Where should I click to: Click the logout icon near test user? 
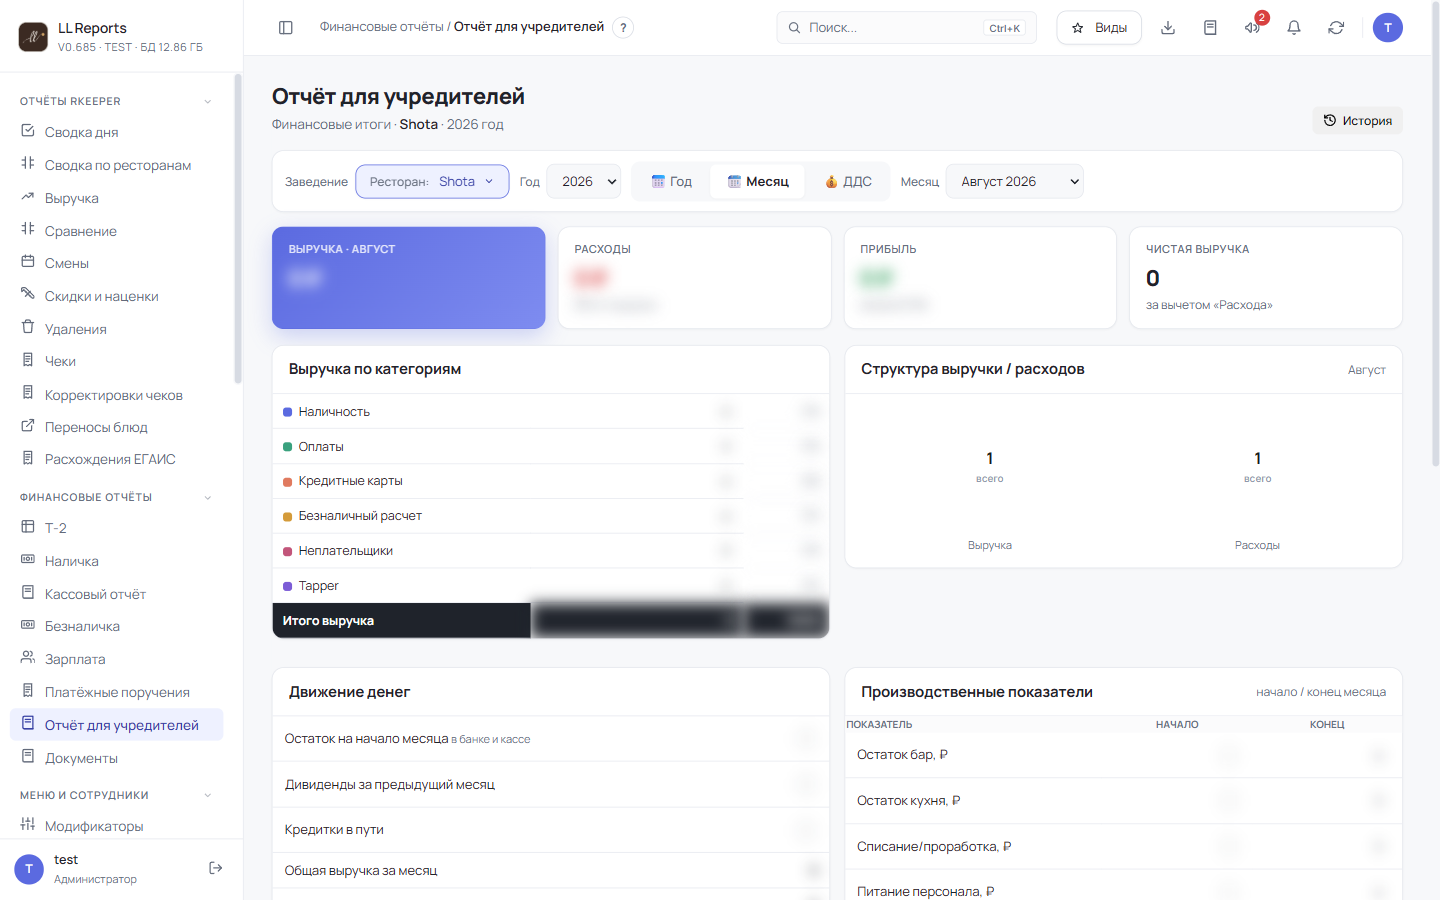point(215,868)
